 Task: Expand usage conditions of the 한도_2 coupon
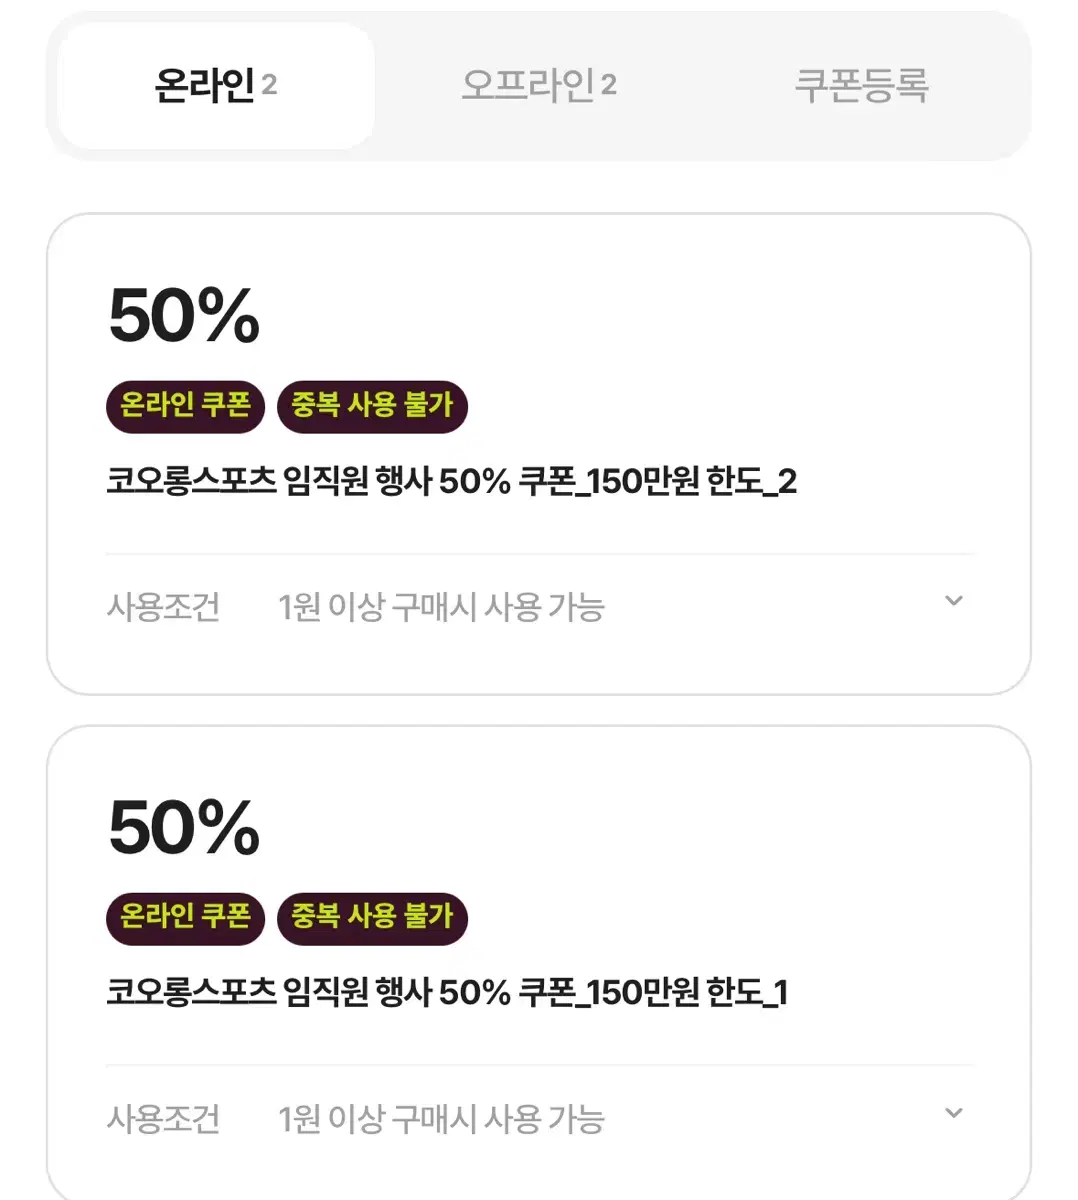pos(954,601)
